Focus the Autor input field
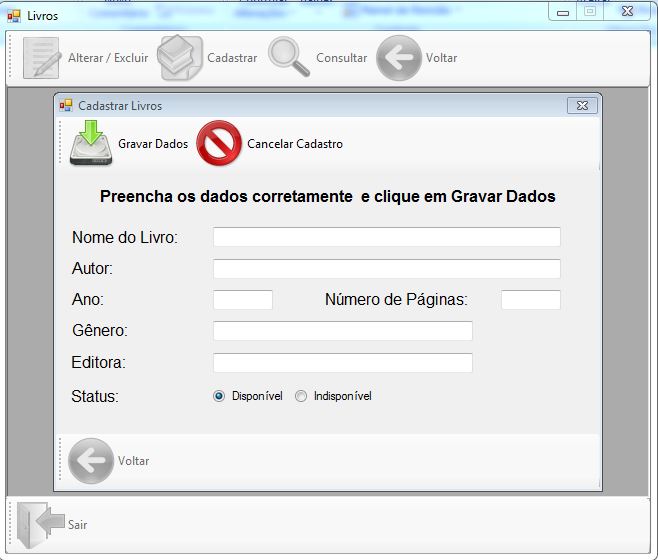The image size is (658, 560). click(x=386, y=269)
